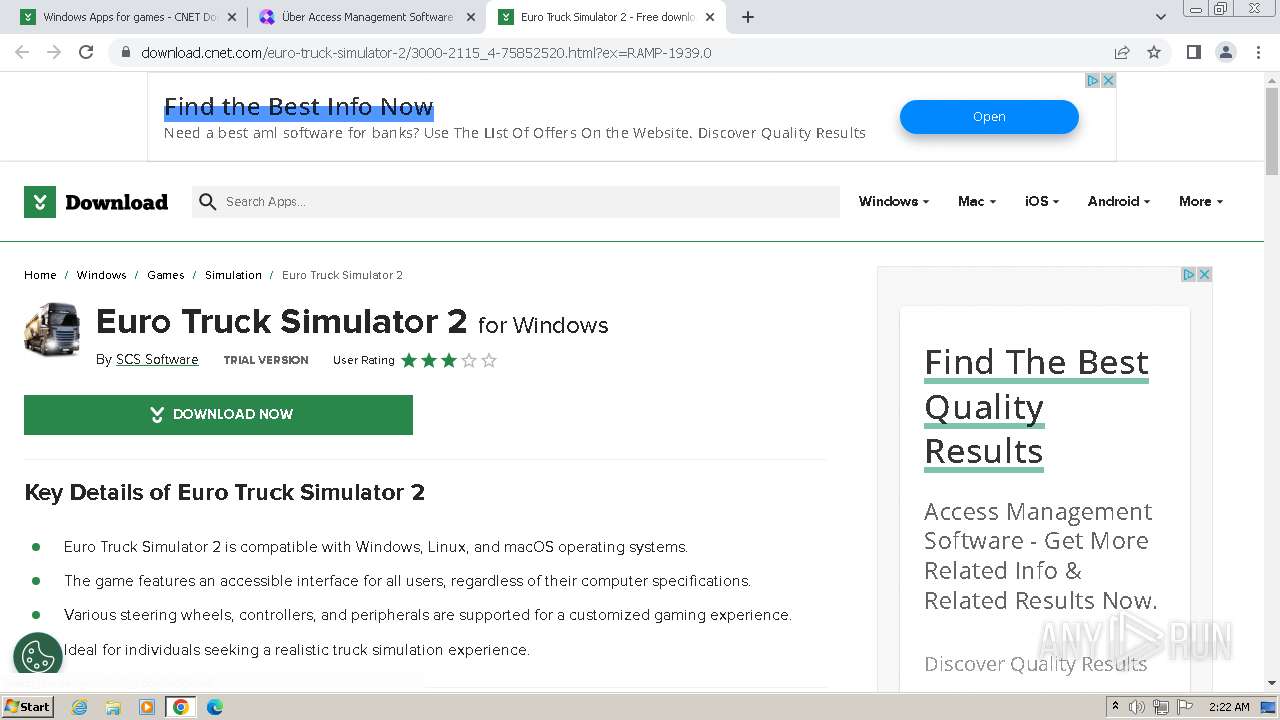Click the AdChoices icon on top banner
The height and width of the screenshot is (720, 1280).
click(x=1093, y=80)
